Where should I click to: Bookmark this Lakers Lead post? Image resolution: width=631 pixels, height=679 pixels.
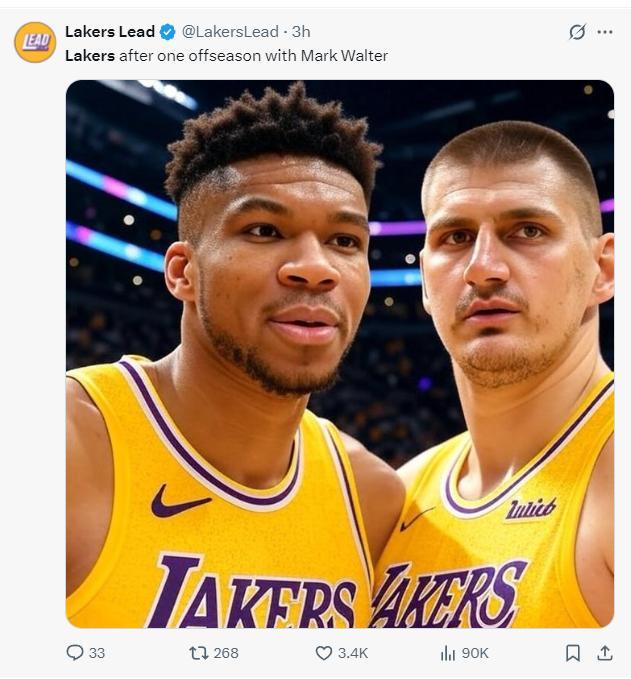pos(572,653)
